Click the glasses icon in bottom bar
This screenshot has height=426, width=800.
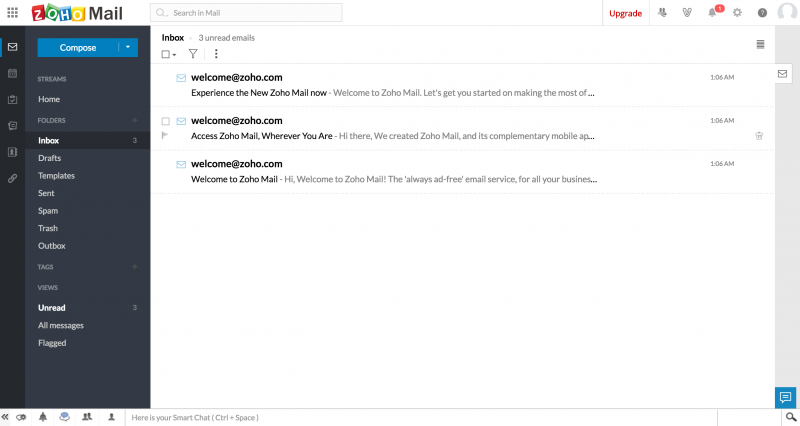click(21, 417)
